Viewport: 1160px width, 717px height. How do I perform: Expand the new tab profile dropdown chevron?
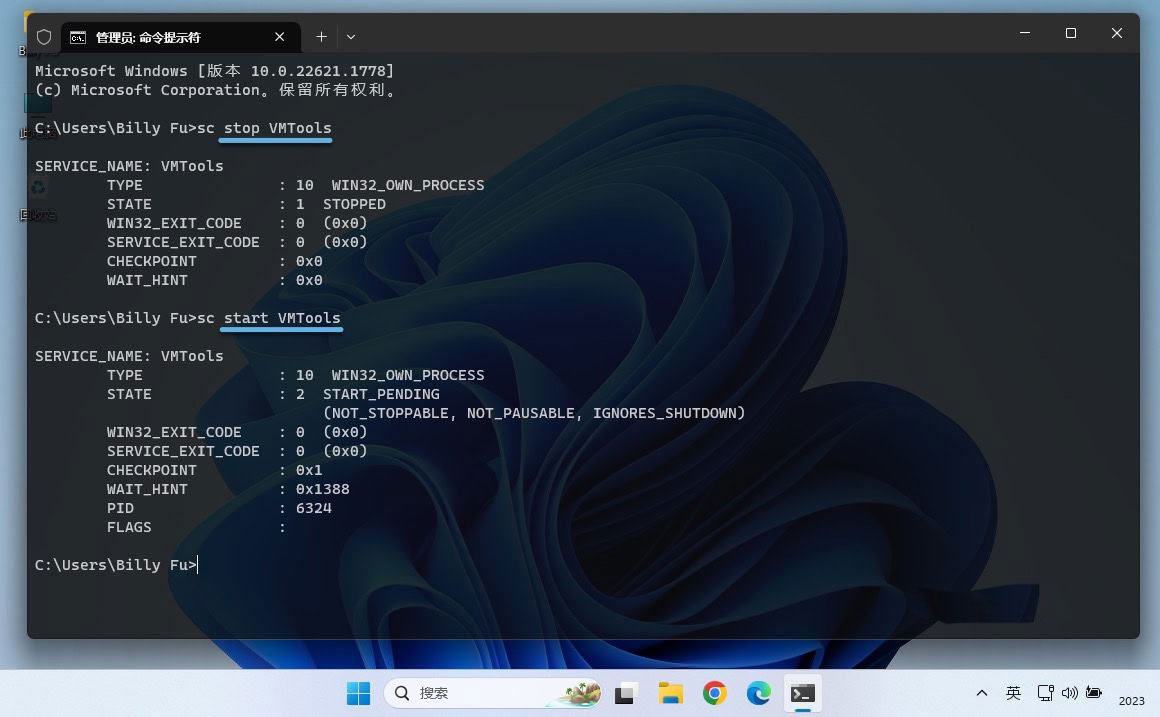coord(351,37)
